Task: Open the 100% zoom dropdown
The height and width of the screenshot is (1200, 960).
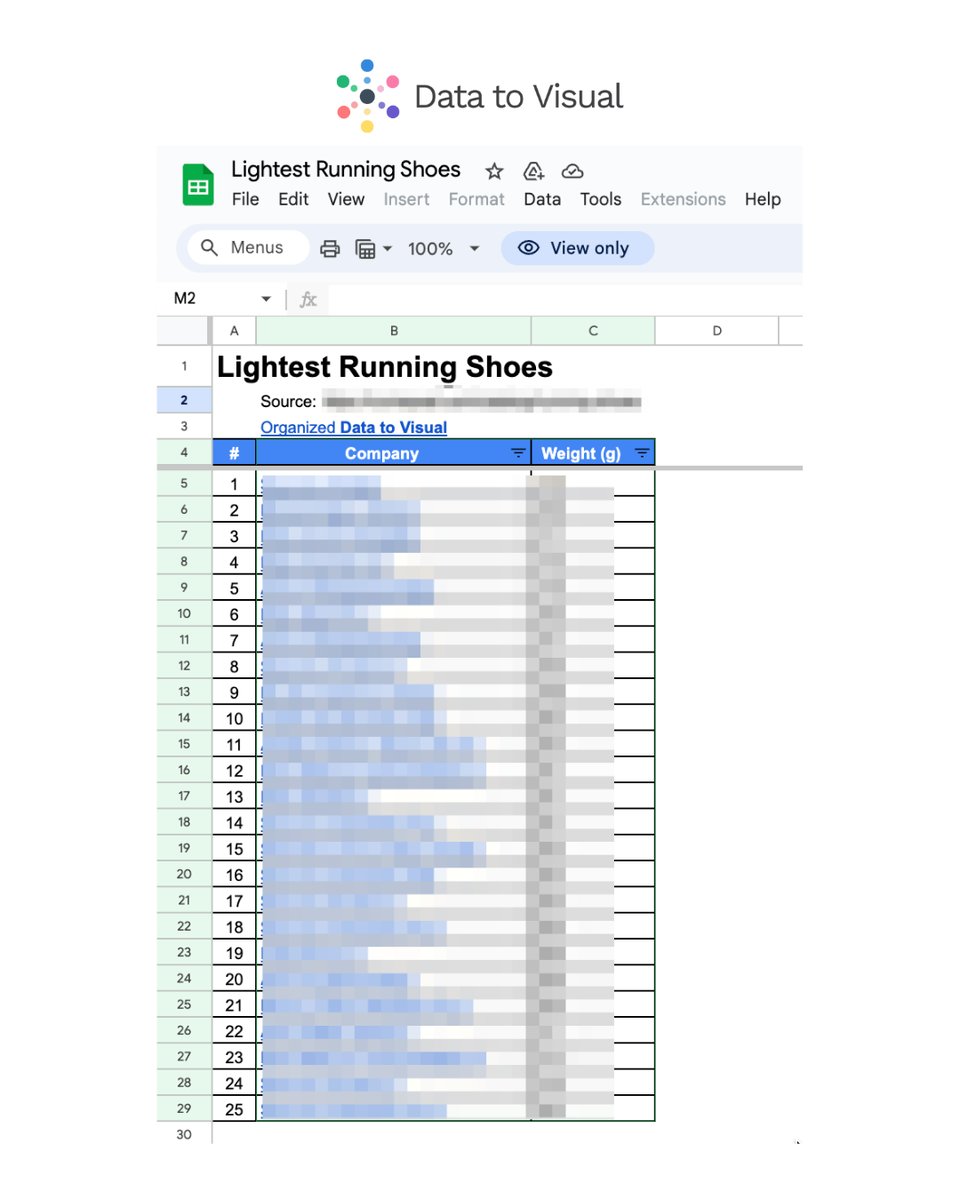Action: [x=444, y=249]
